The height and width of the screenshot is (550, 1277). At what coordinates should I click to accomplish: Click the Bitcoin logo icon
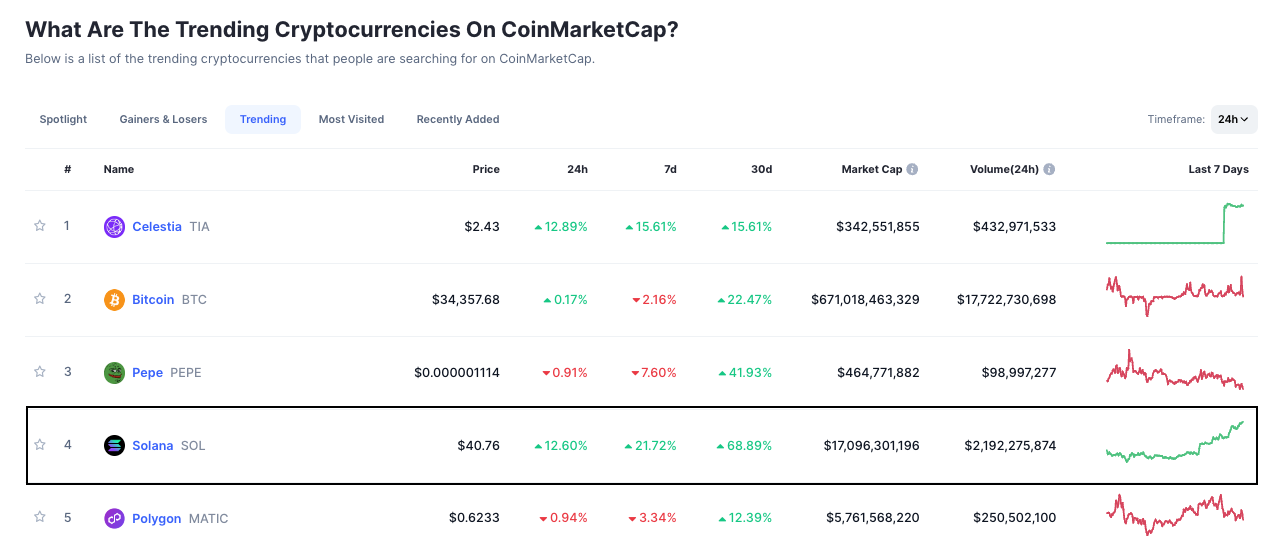114,300
